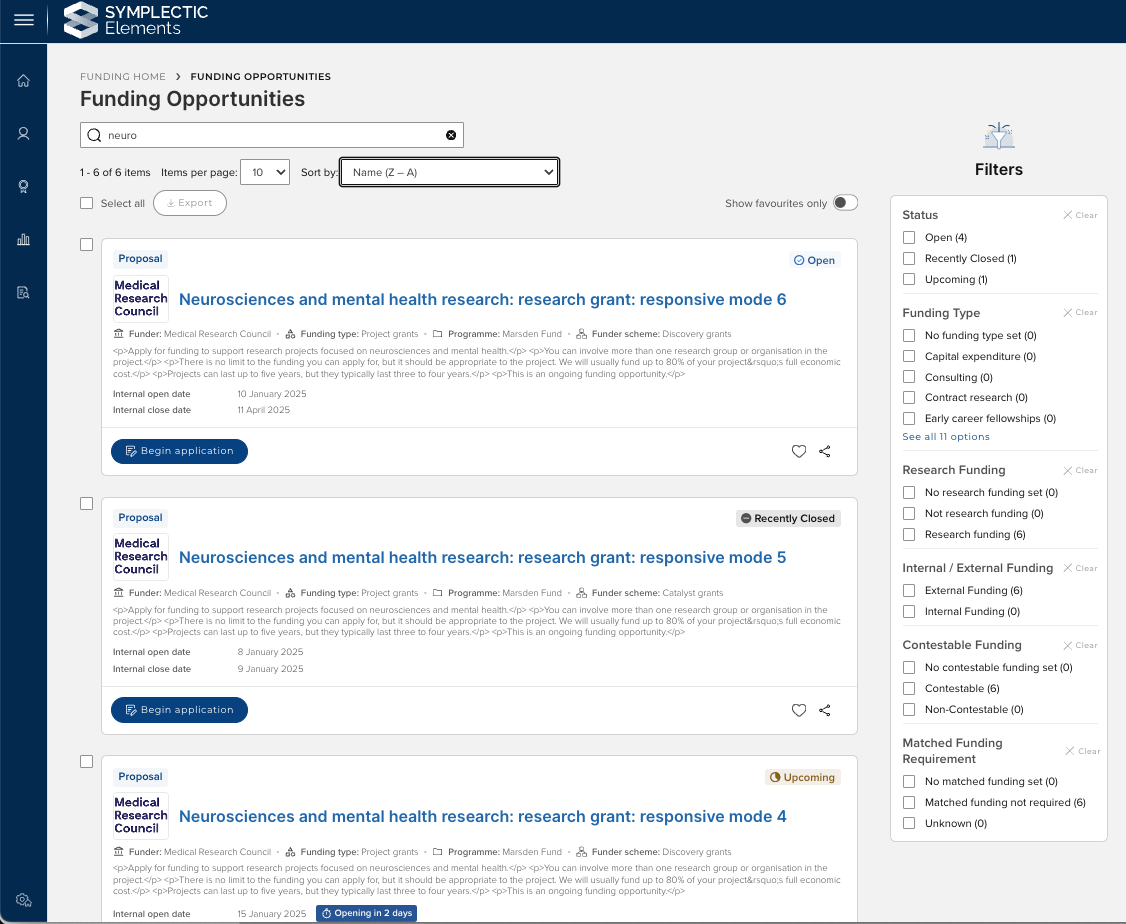Favourite responsive mode 6 with heart icon
Viewport: 1126px width, 924px height.
pos(798,451)
